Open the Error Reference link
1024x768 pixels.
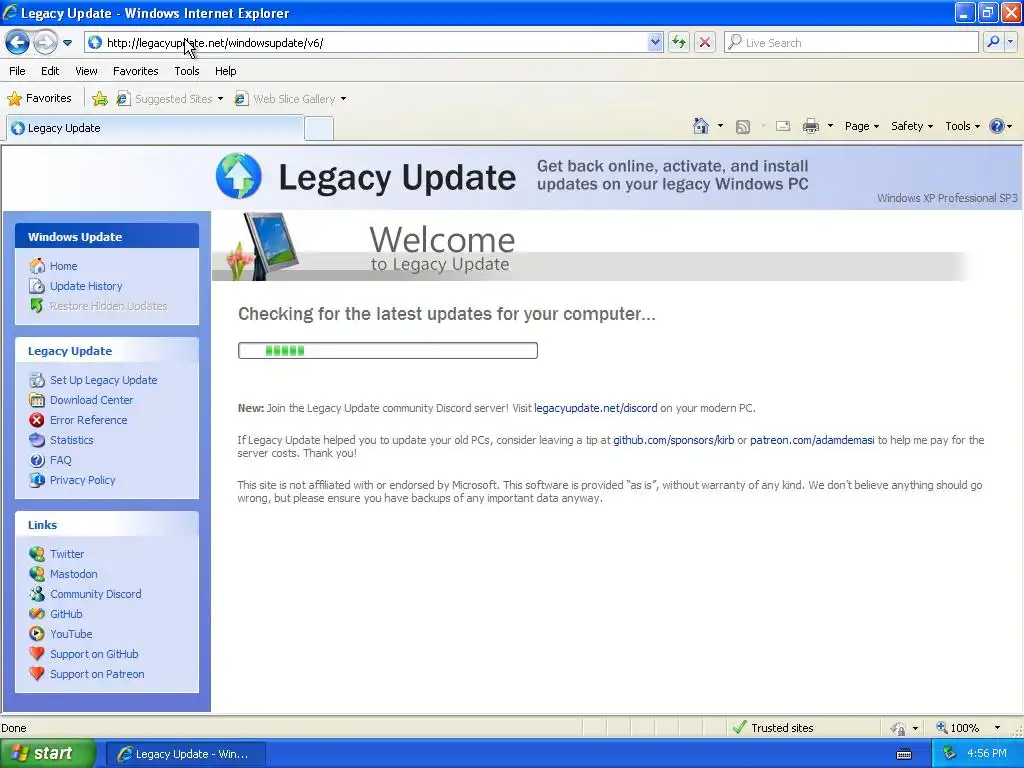coord(88,420)
